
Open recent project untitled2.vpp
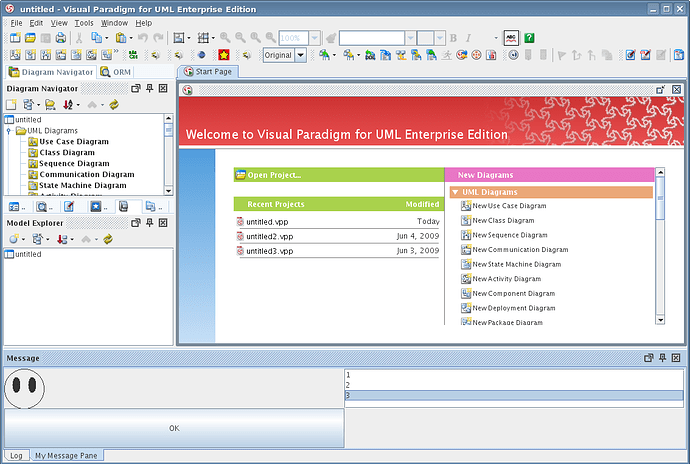269,236
